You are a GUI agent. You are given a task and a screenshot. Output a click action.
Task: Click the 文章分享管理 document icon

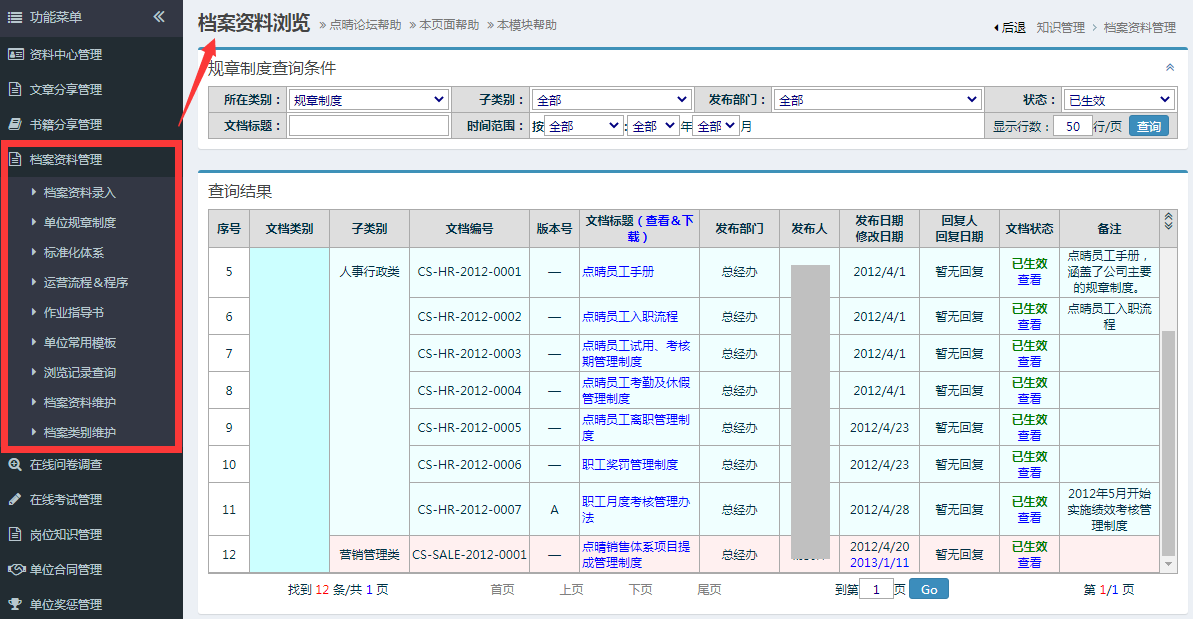pyautogui.click(x=15, y=89)
